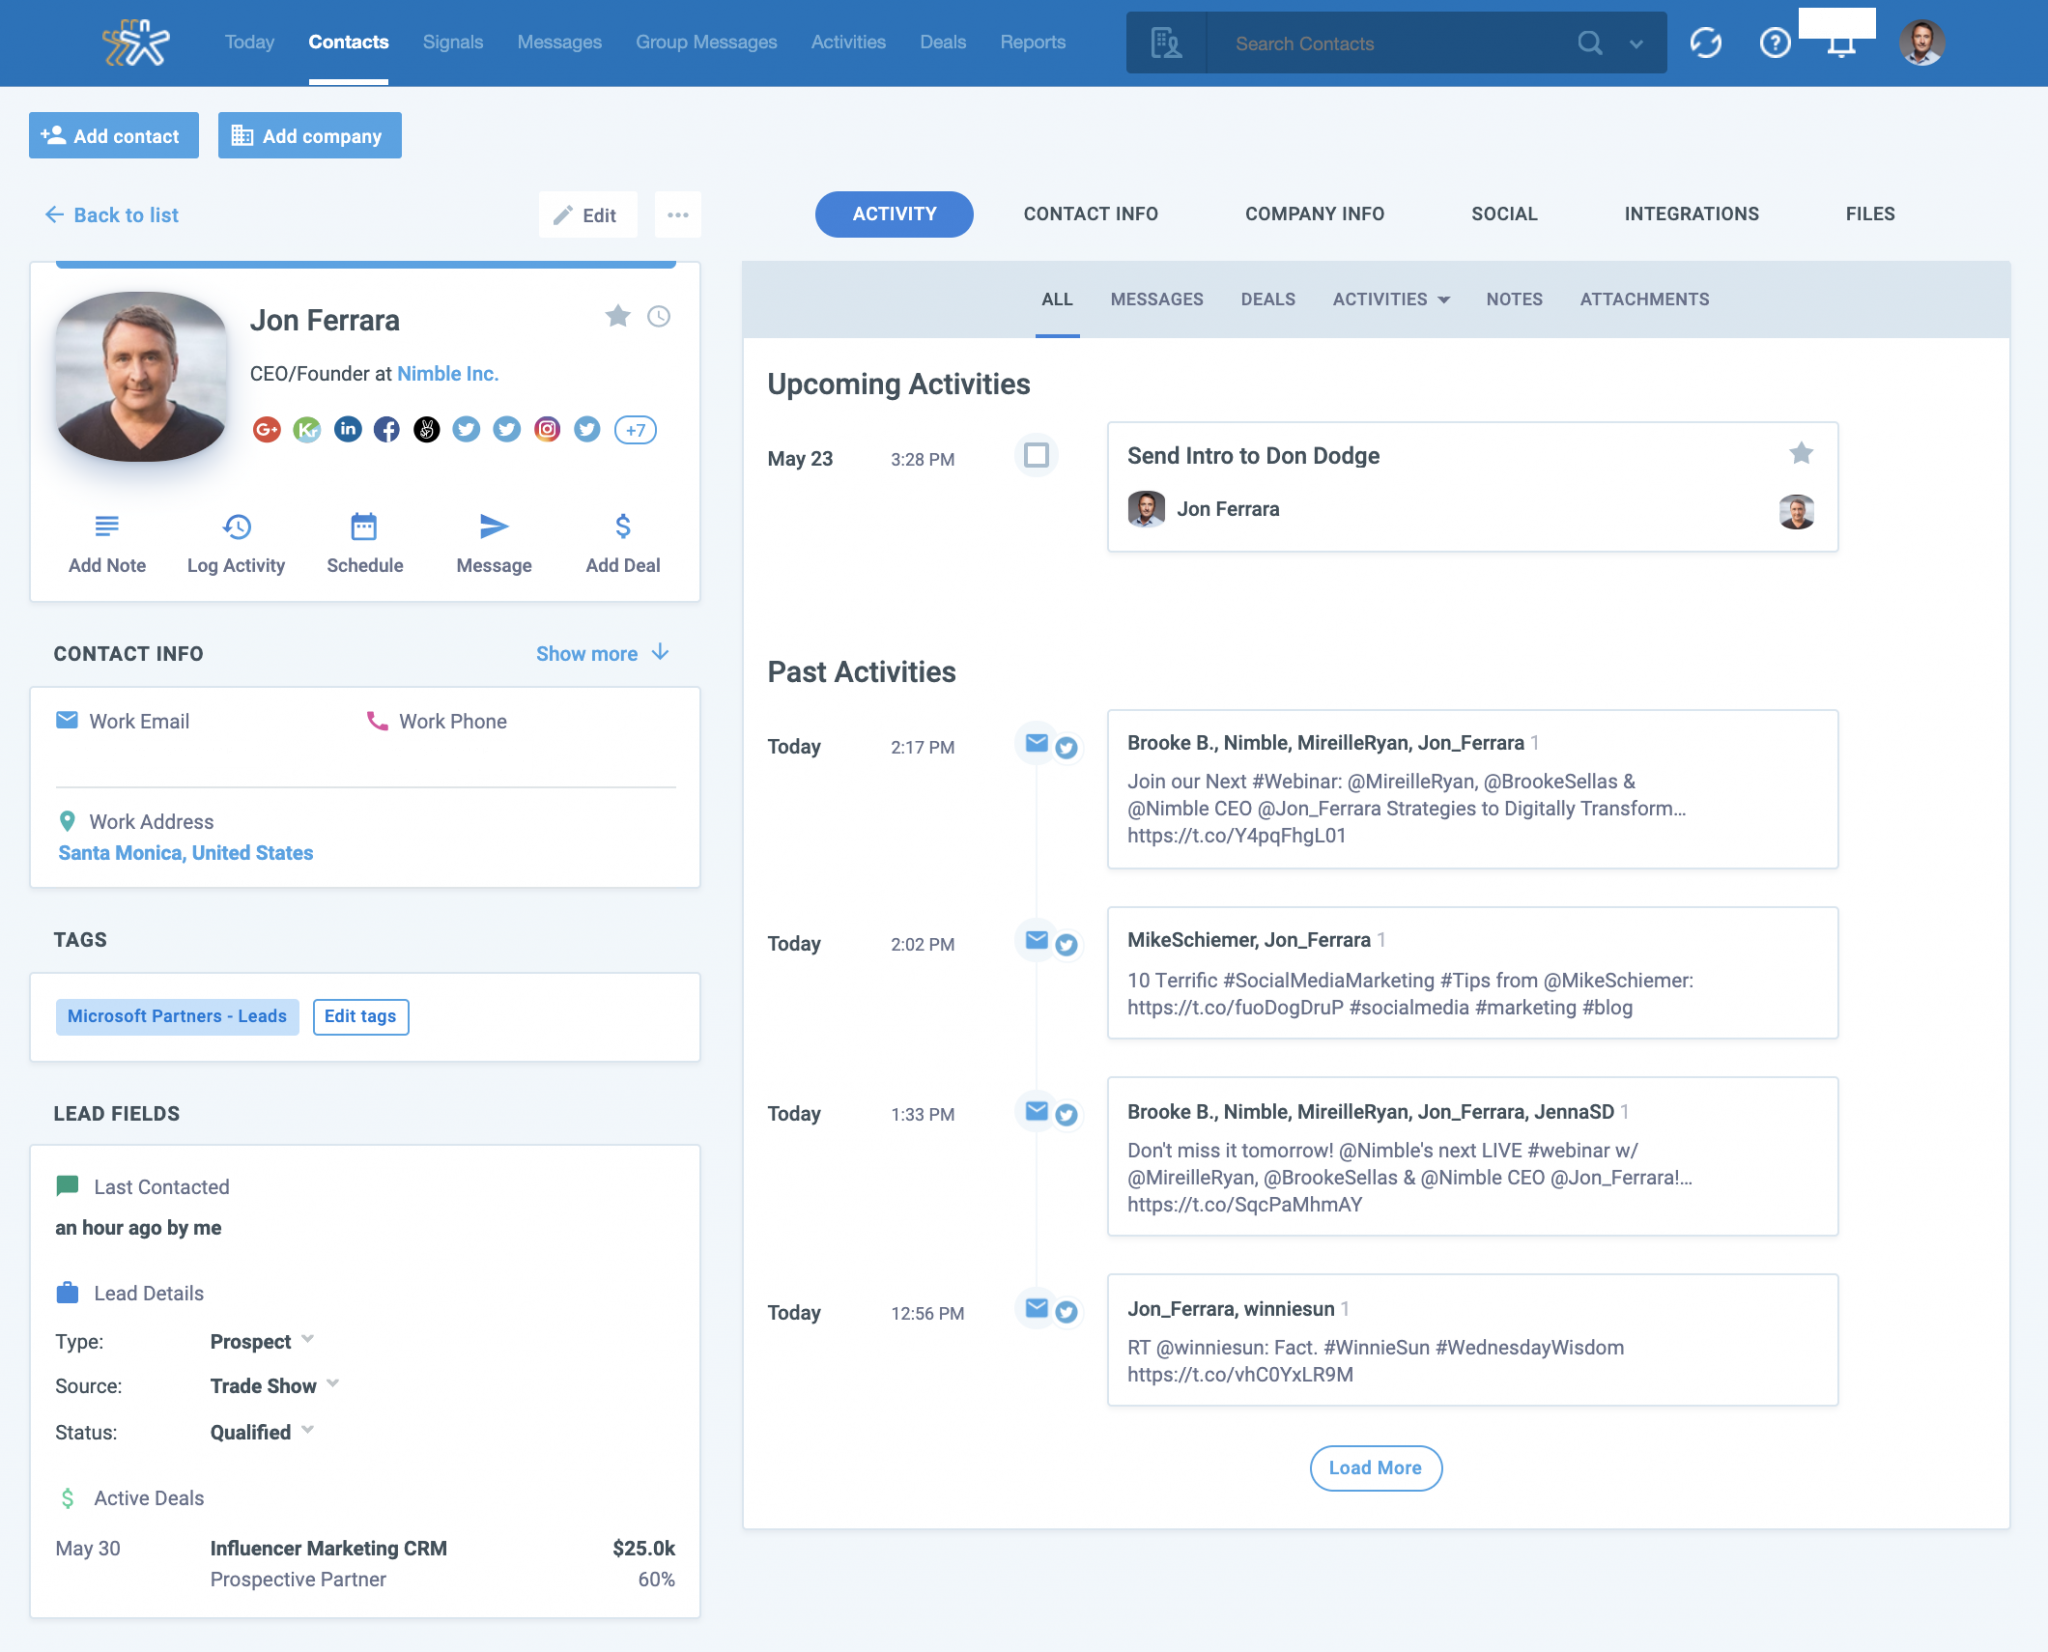Select the Add Note icon
Screen dimensions: 2048x1652
click(106, 526)
